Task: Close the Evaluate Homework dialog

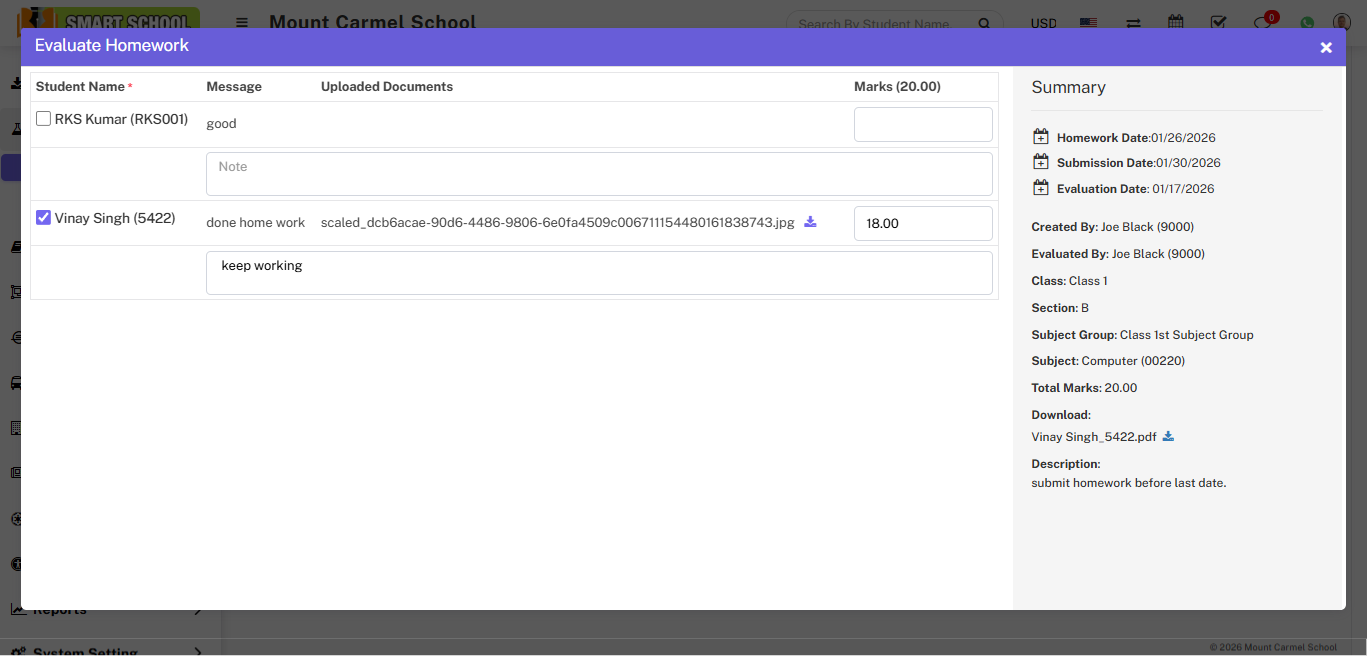Action: point(1325,47)
